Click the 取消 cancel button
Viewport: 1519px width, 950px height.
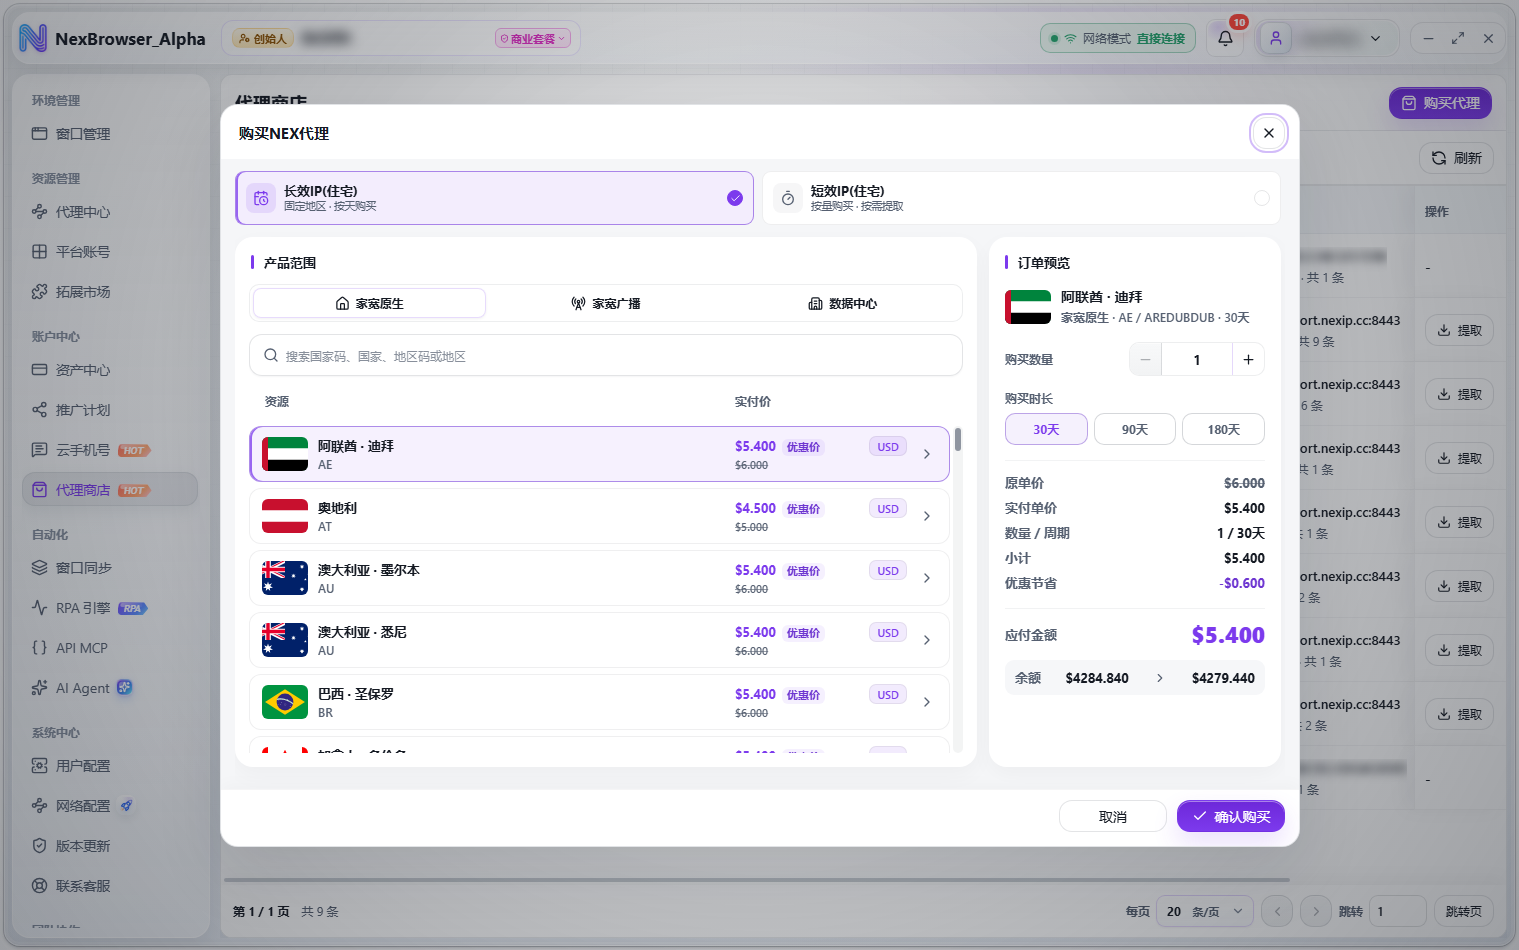coord(1113,816)
